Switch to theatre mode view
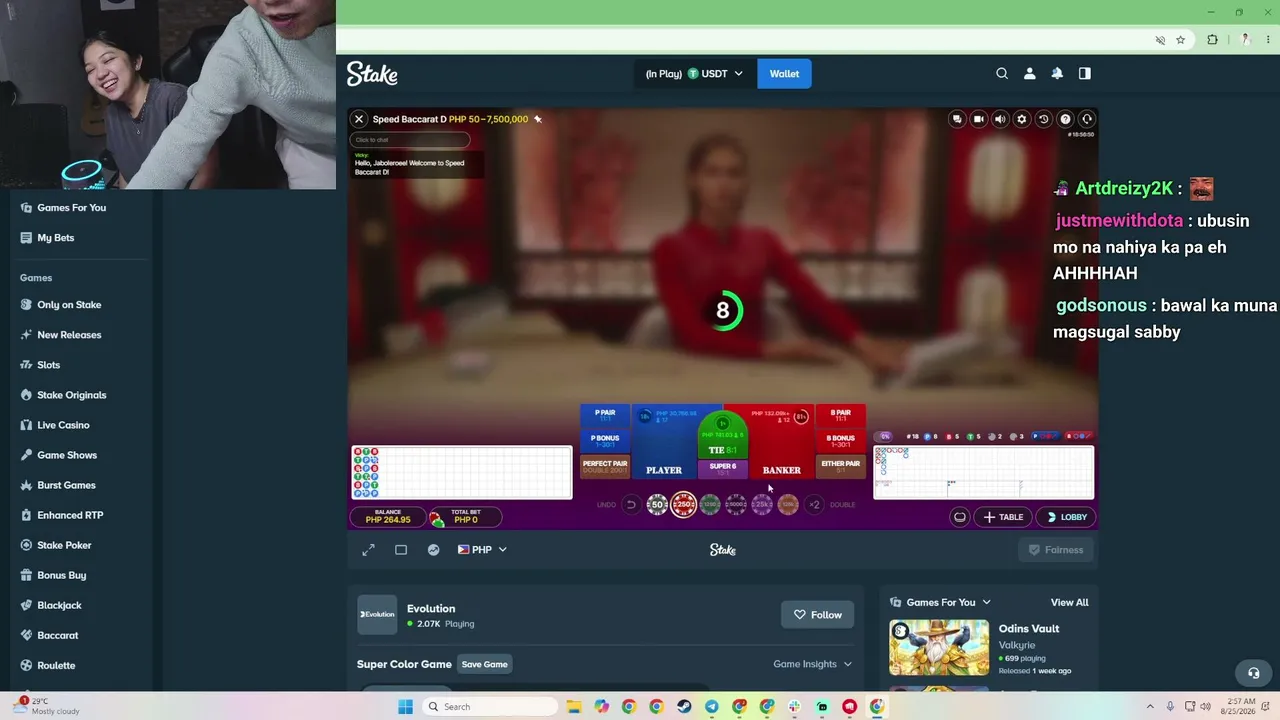Image resolution: width=1280 pixels, height=720 pixels. pos(401,550)
